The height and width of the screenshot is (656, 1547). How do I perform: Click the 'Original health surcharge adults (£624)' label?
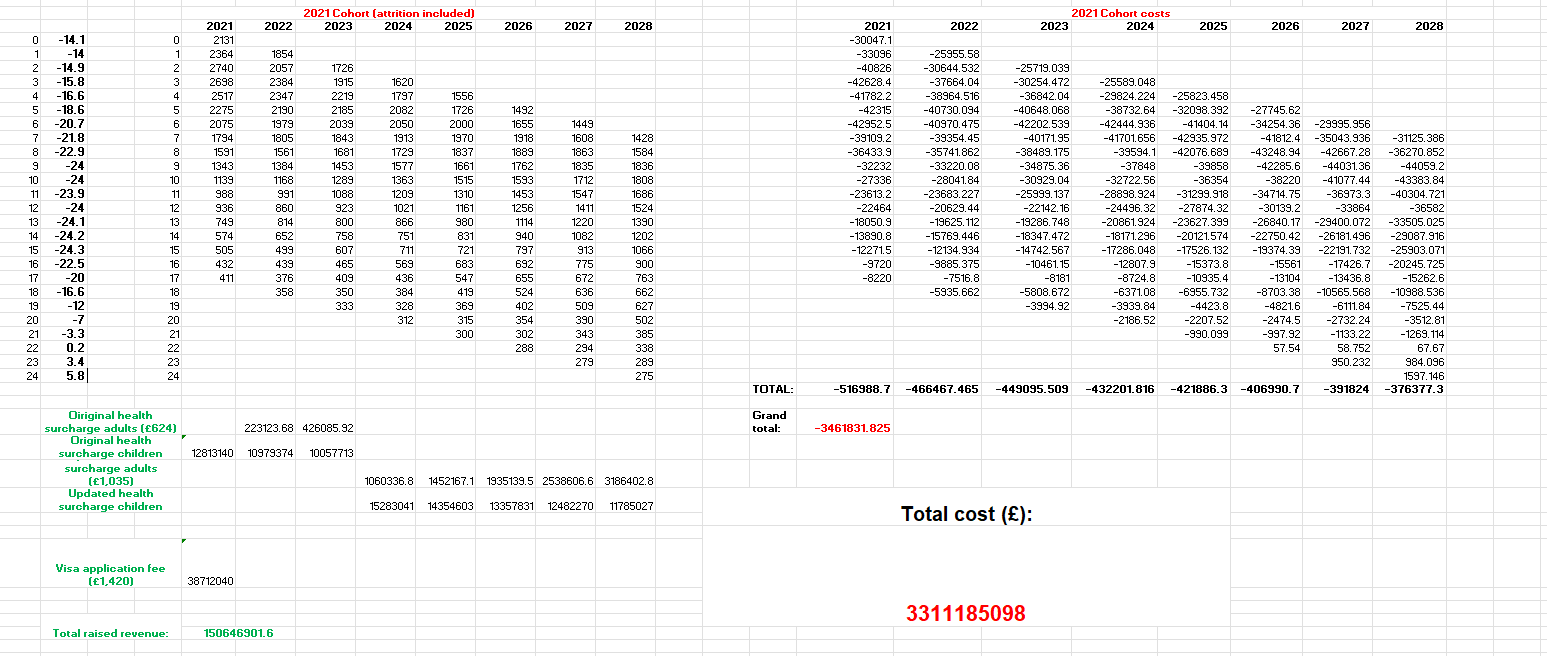pyautogui.click(x=112, y=421)
